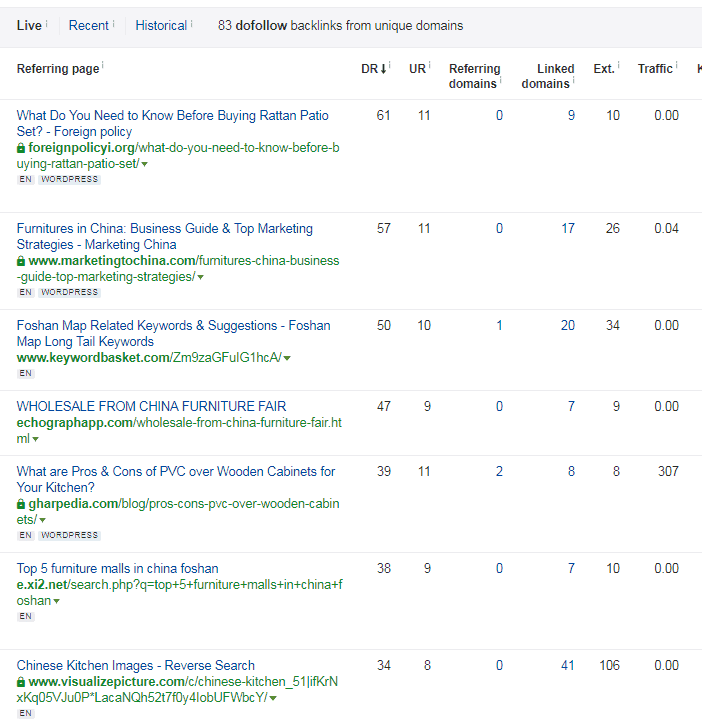Click traffic value 307 in gharpedia row

point(668,472)
